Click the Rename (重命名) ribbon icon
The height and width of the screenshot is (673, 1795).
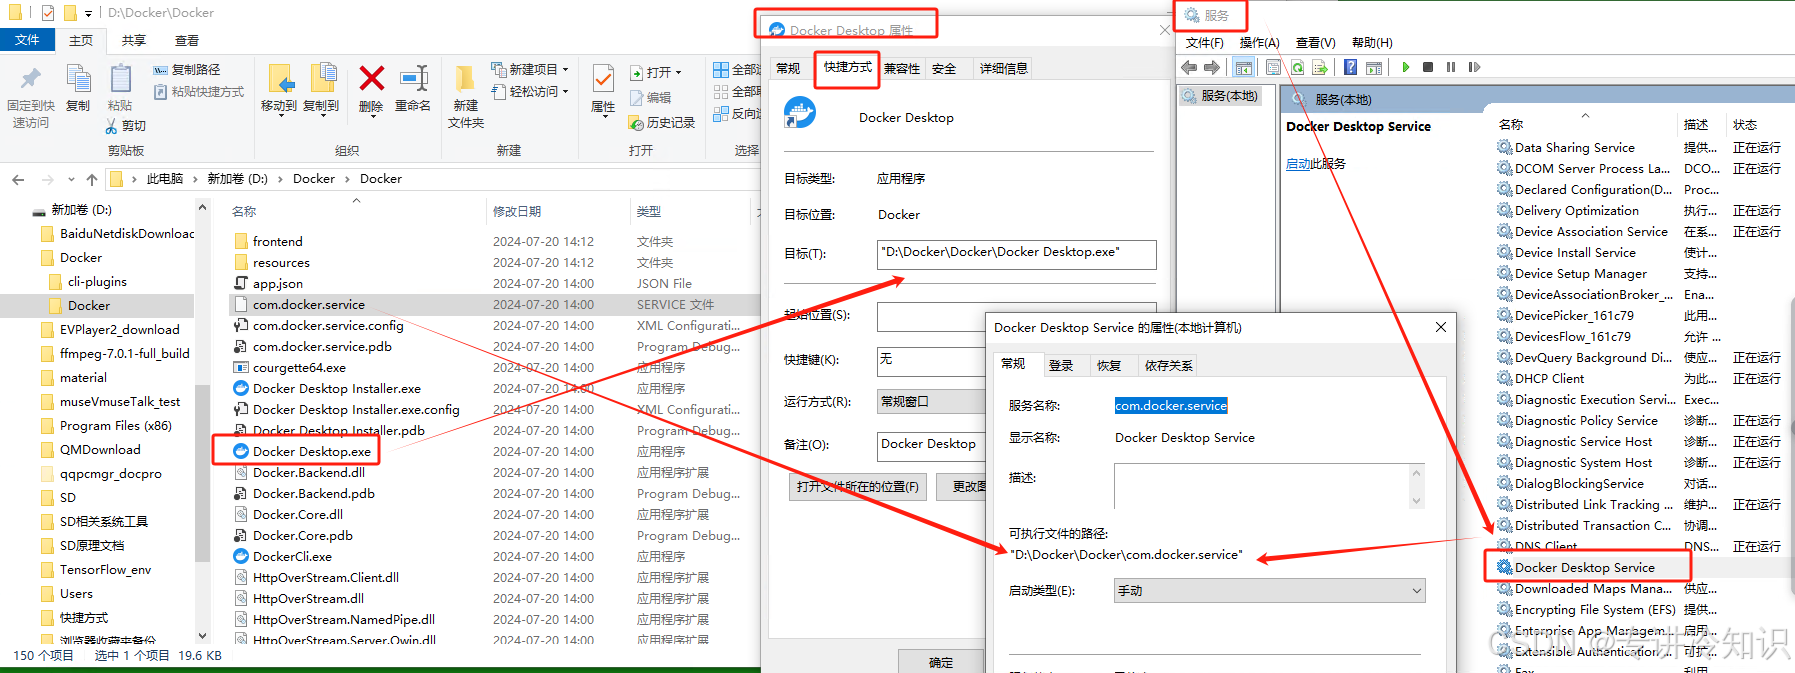pyautogui.click(x=413, y=78)
